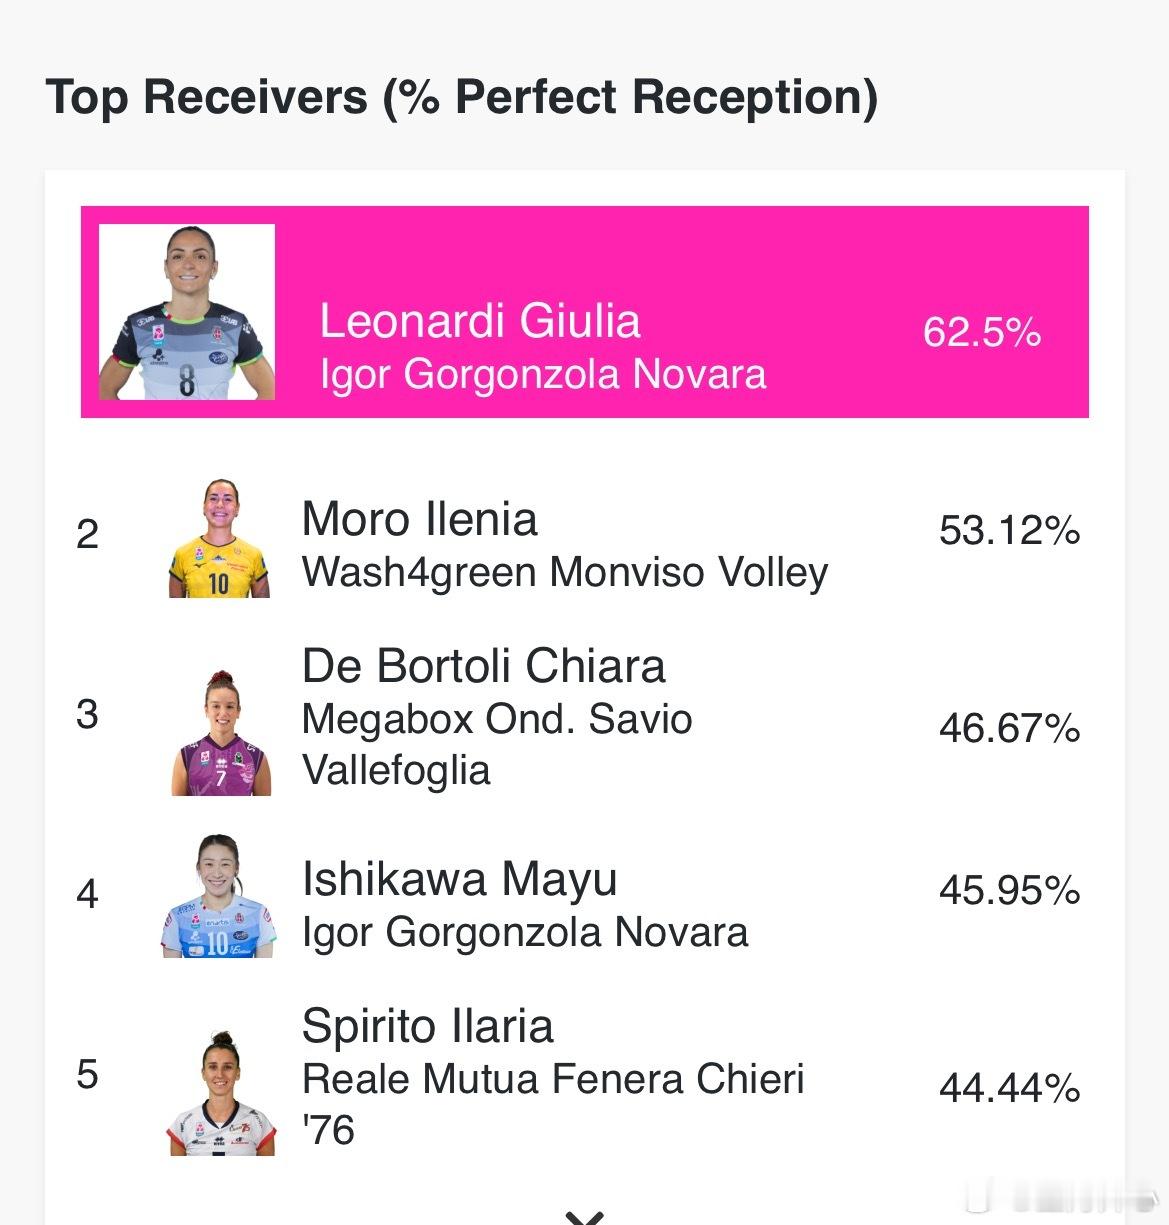Open the Reale Mutua Fenera Chieri '76 team
This screenshot has width=1169, height=1225.
click(553, 1103)
